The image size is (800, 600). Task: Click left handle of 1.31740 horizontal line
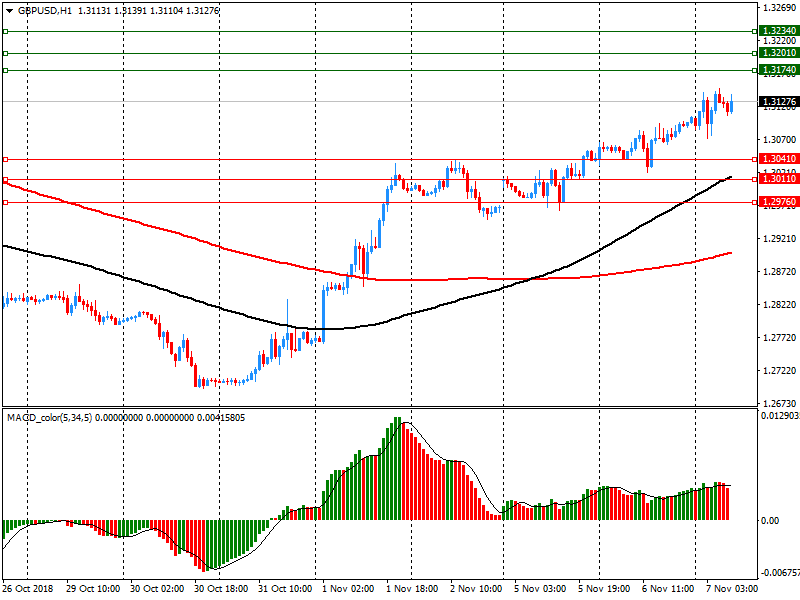pos(6,70)
